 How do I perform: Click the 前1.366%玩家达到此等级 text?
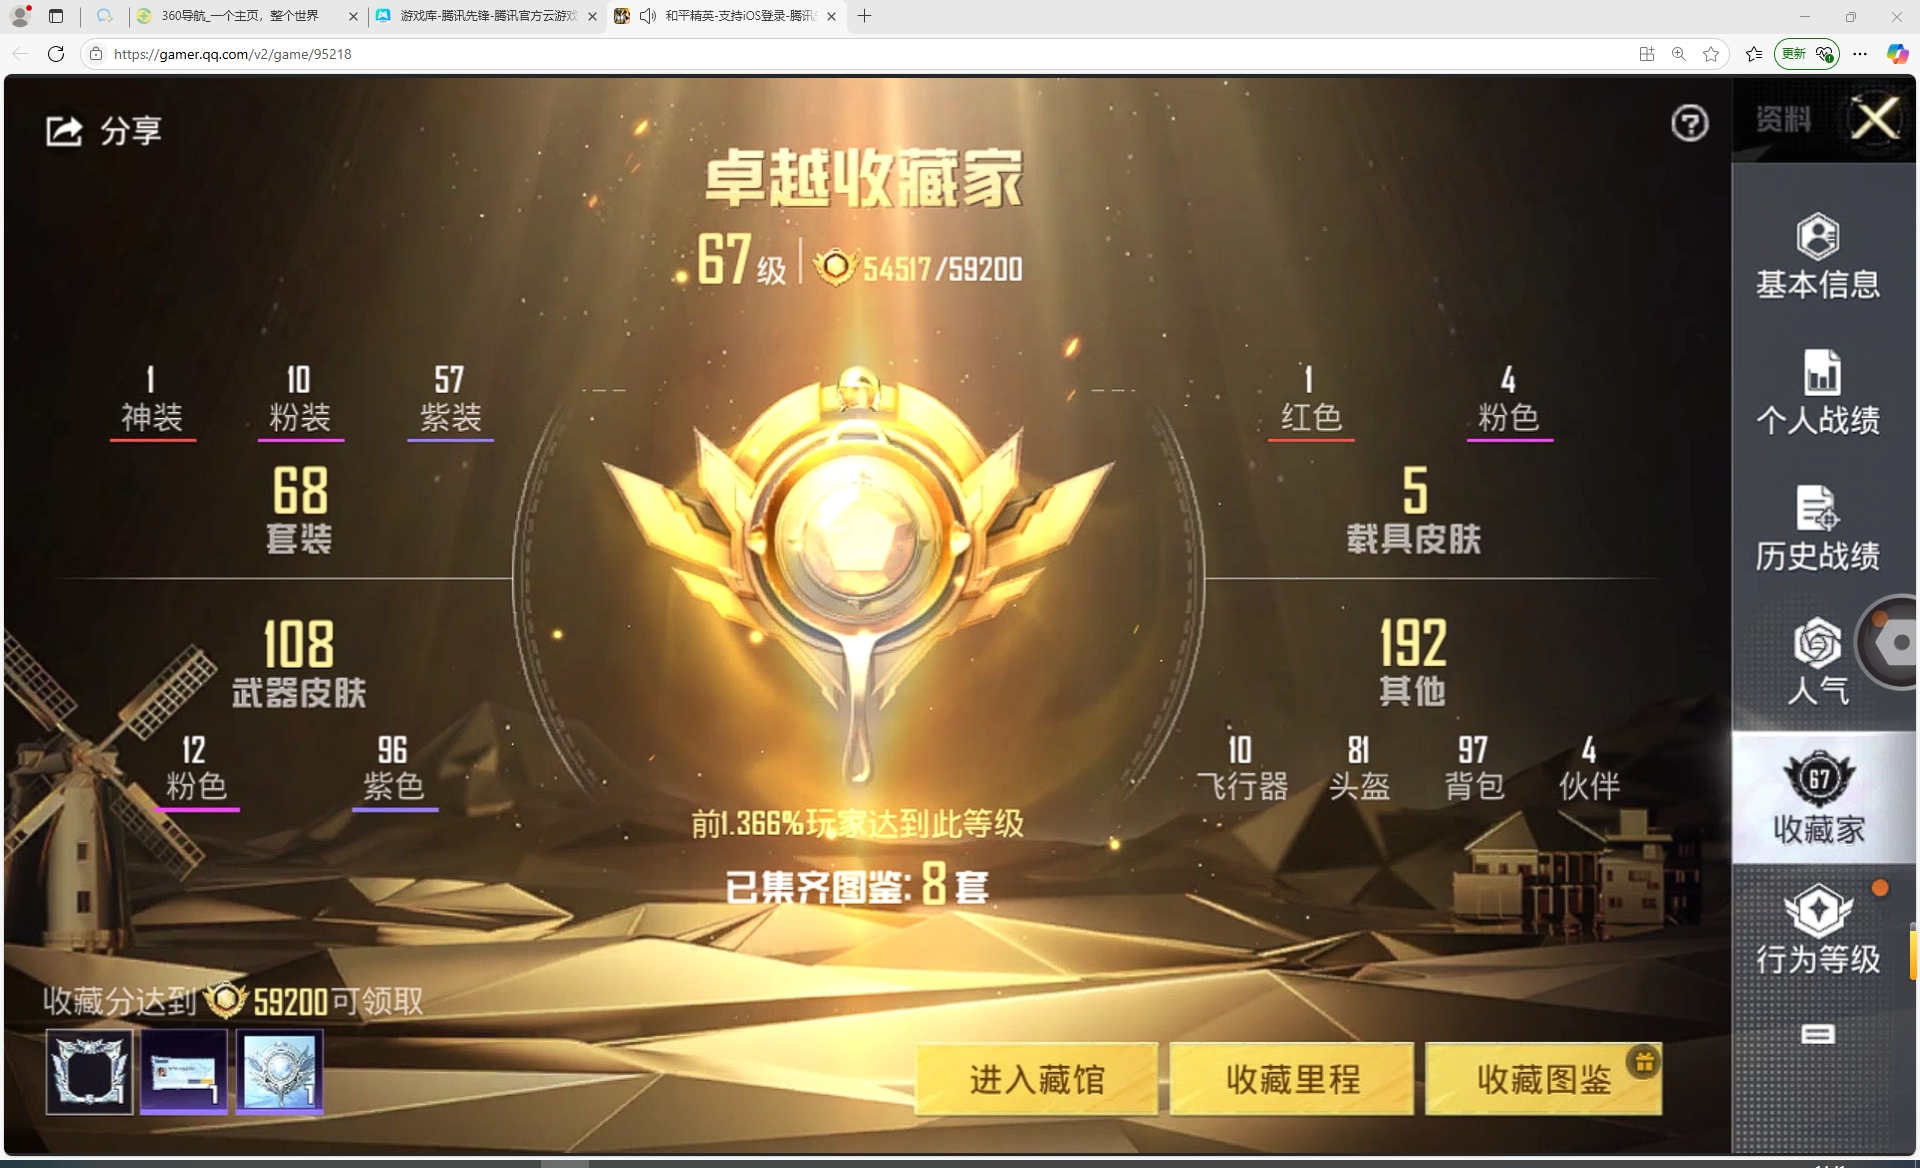pos(858,823)
